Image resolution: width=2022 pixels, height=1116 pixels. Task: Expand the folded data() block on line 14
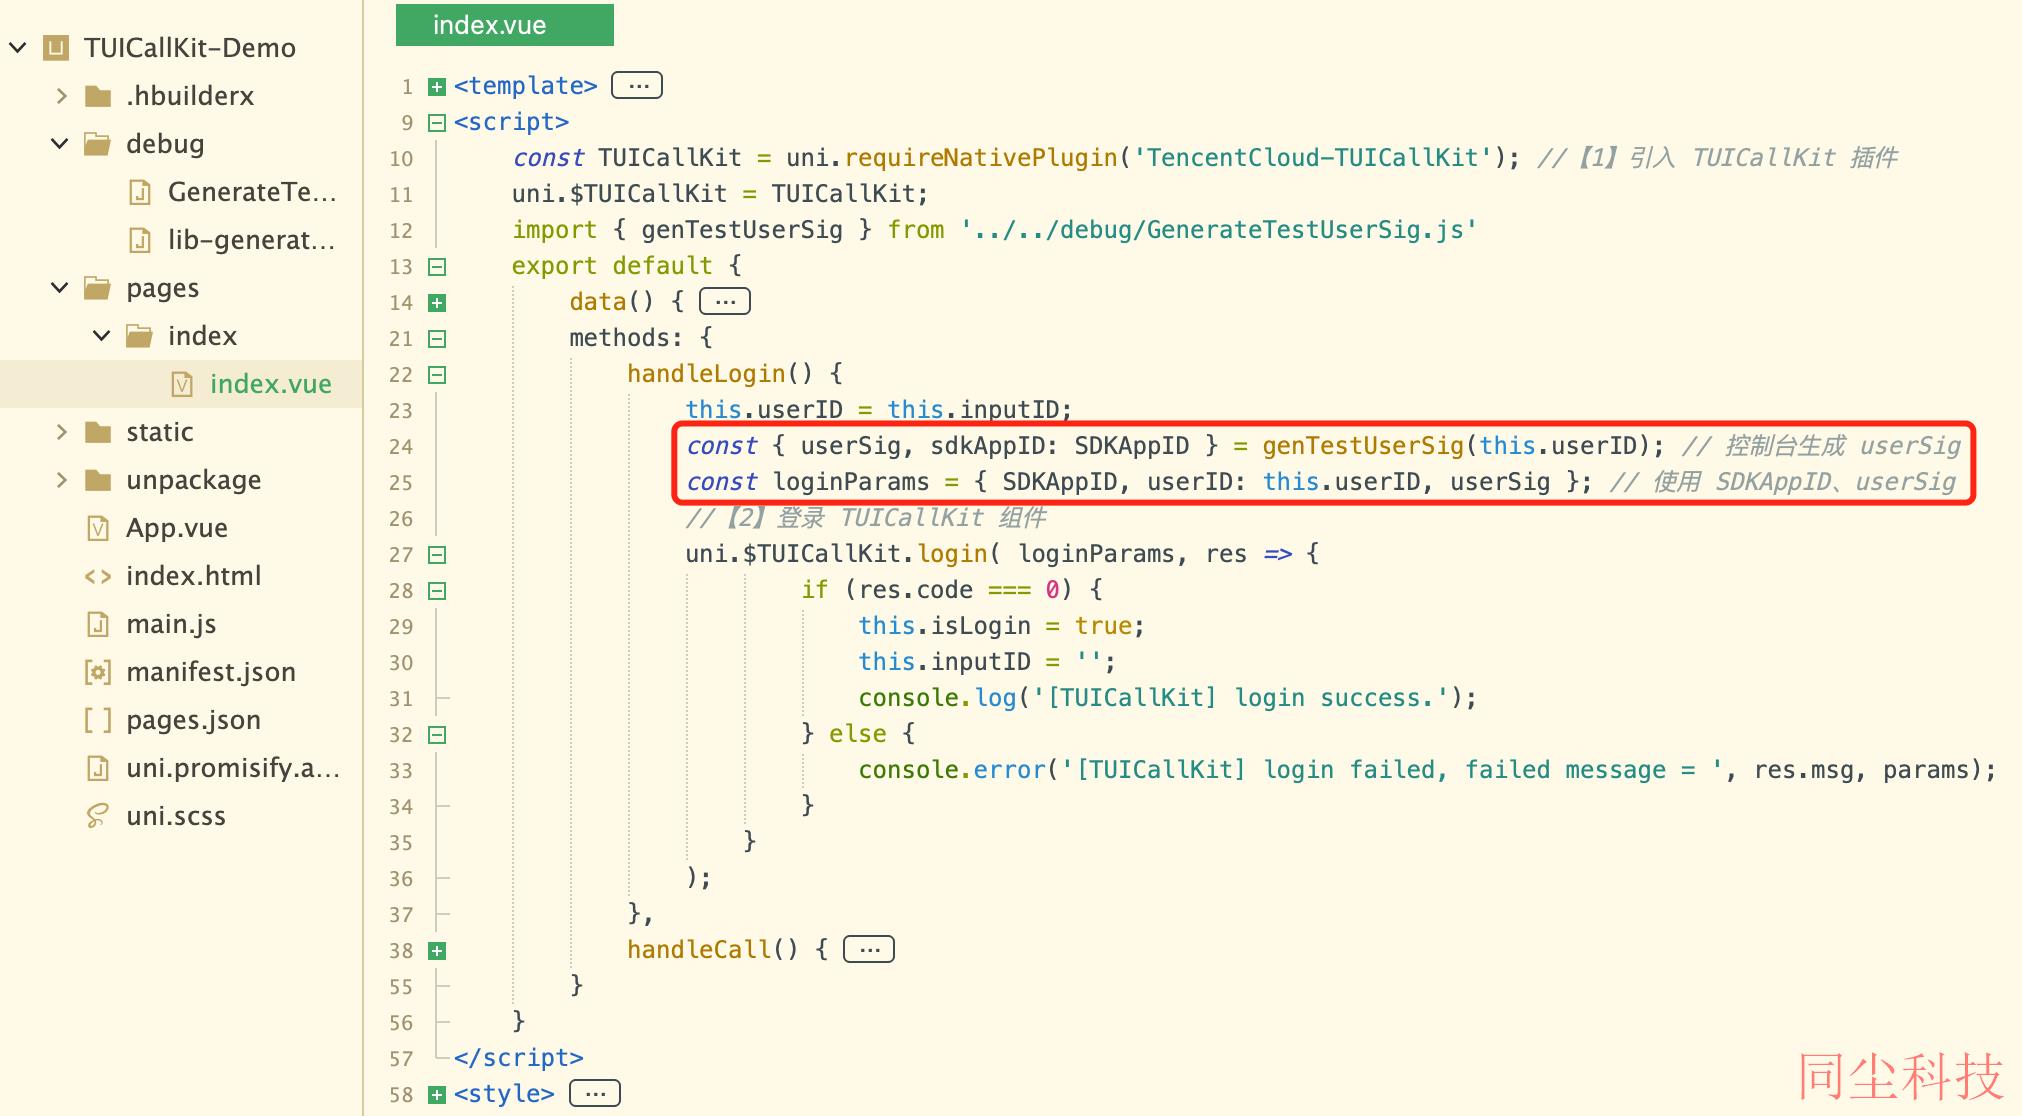pos(437,303)
